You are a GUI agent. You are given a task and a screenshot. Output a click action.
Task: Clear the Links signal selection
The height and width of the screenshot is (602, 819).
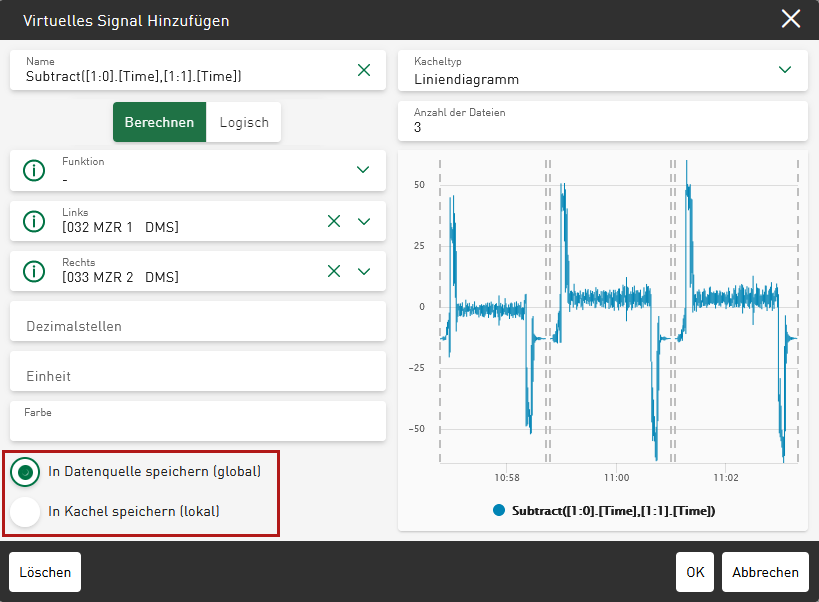point(334,221)
